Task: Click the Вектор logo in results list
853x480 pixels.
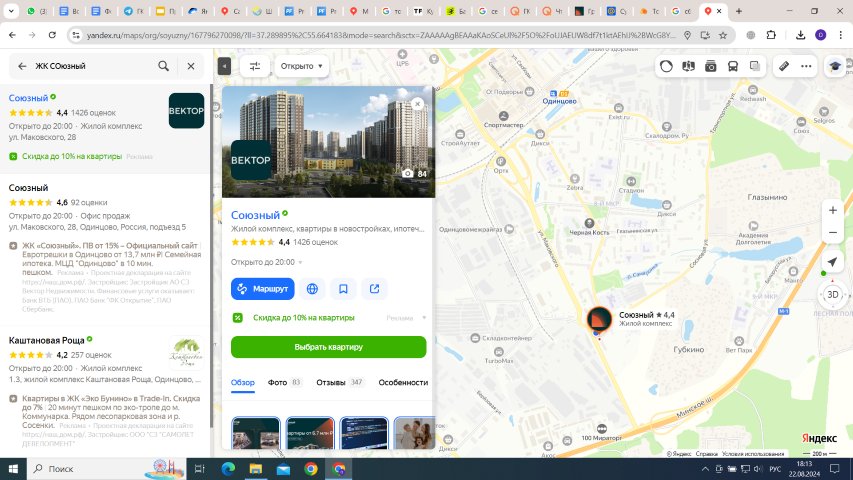Action: (x=186, y=110)
